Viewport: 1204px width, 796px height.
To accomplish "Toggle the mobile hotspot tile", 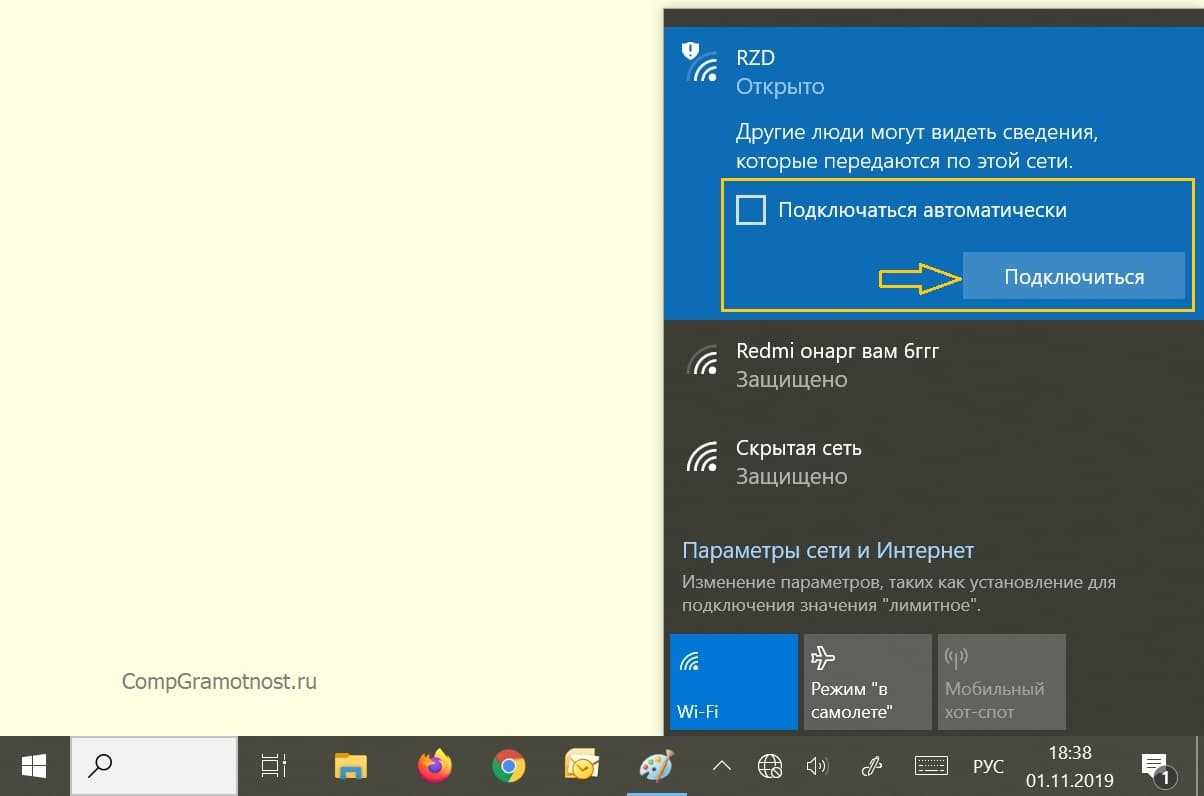I will pyautogui.click(x=1001, y=683).
